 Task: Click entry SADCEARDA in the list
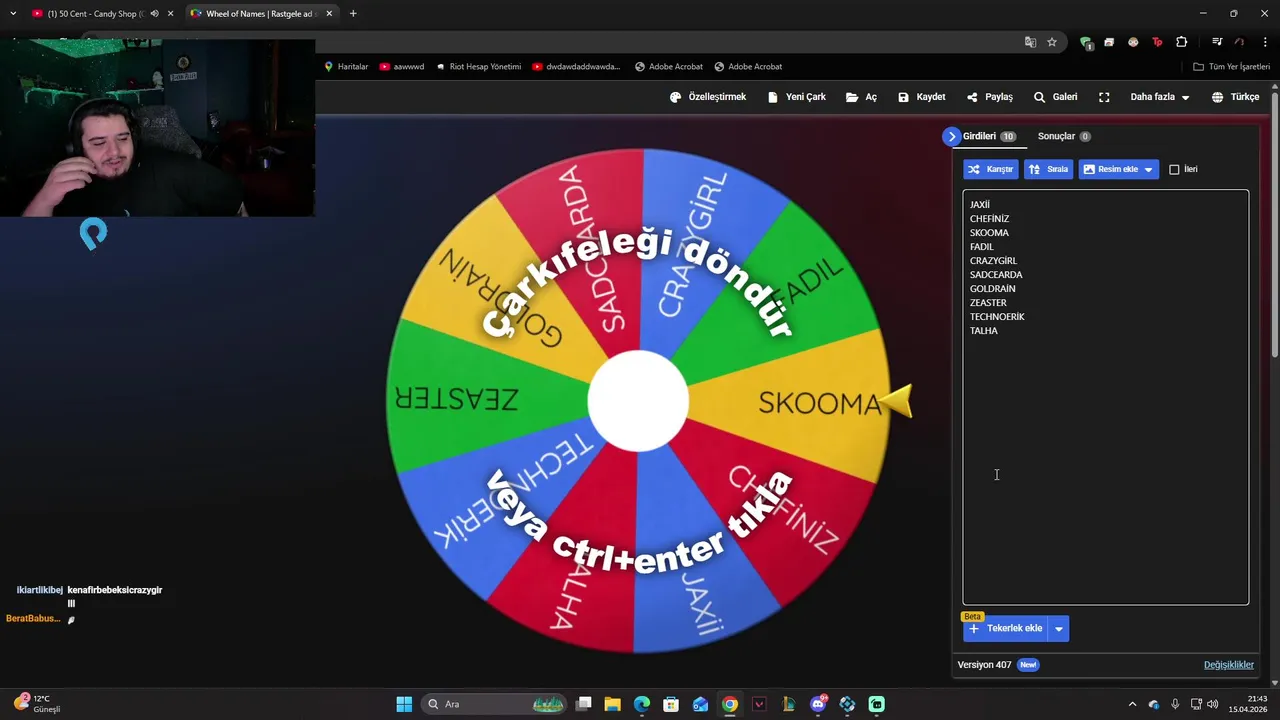[x=996, y=275]
